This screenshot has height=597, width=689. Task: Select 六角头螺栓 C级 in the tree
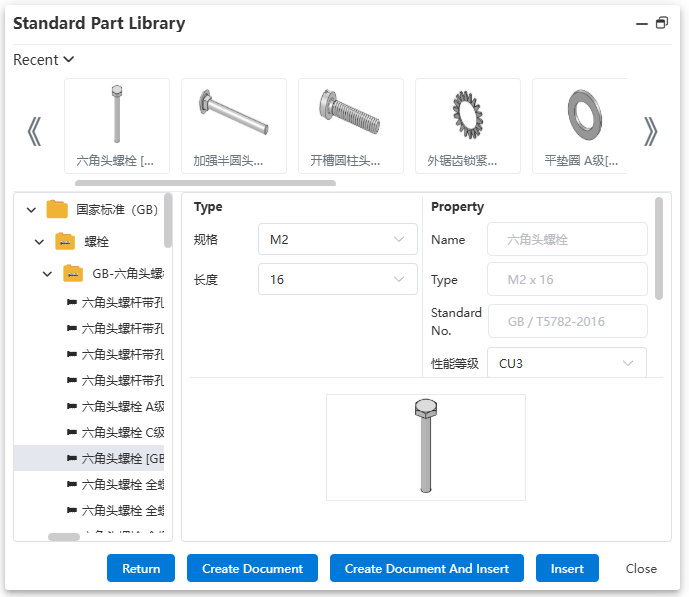coord(116,433)
